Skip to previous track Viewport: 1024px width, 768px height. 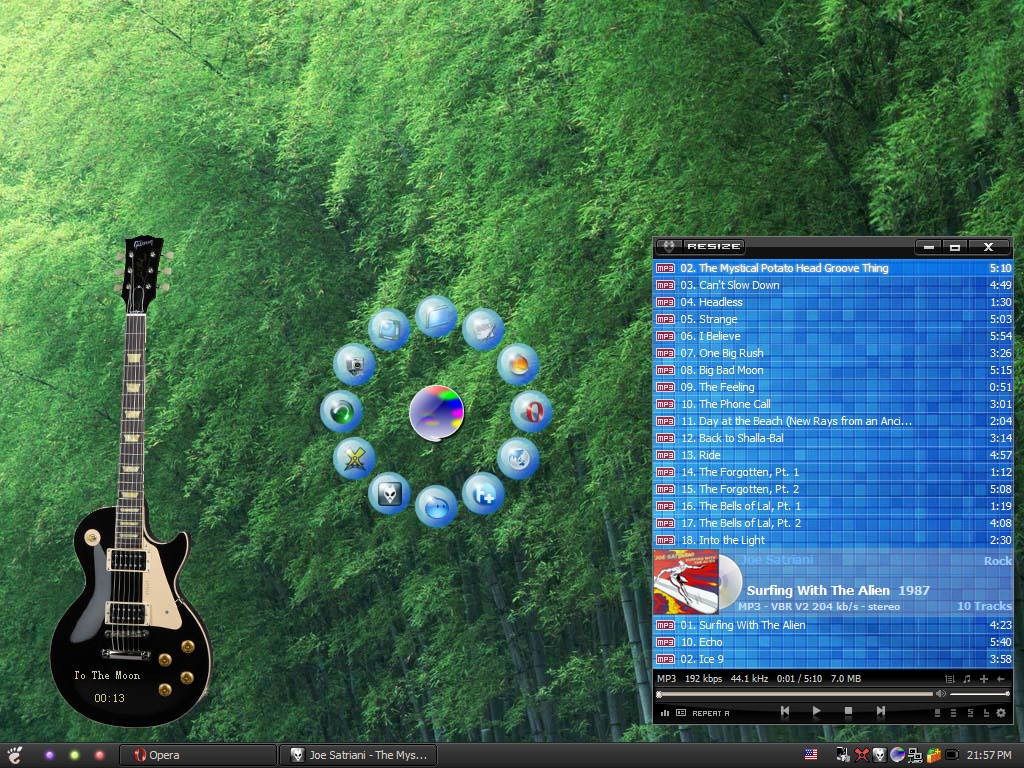click(785, 711)
